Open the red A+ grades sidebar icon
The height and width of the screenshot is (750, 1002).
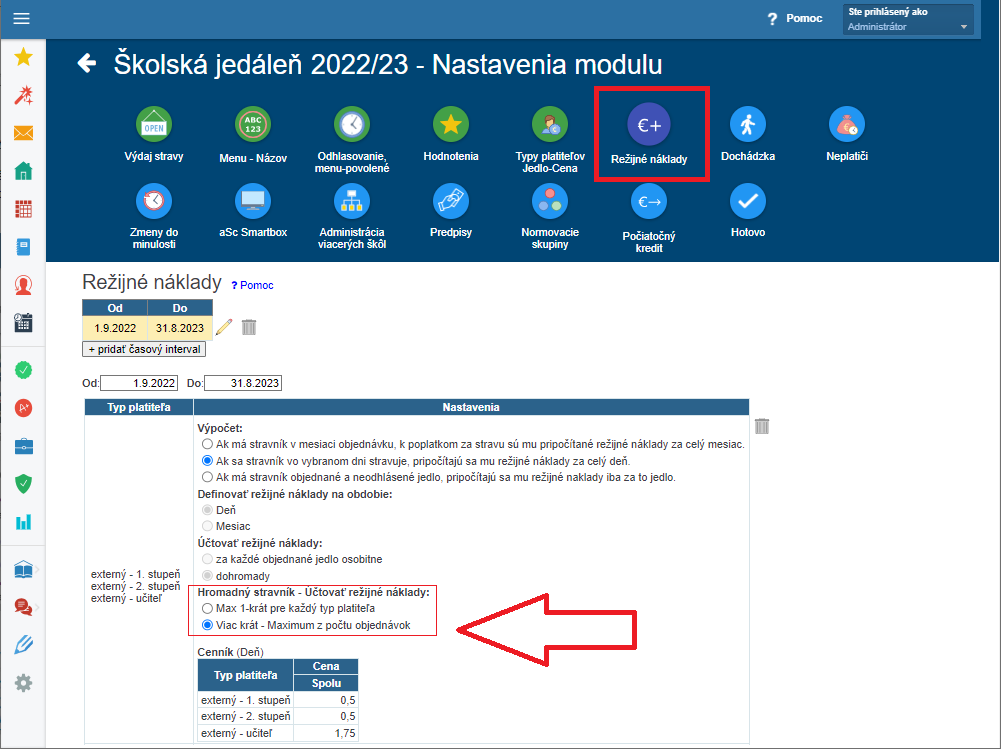pos(24,408)
